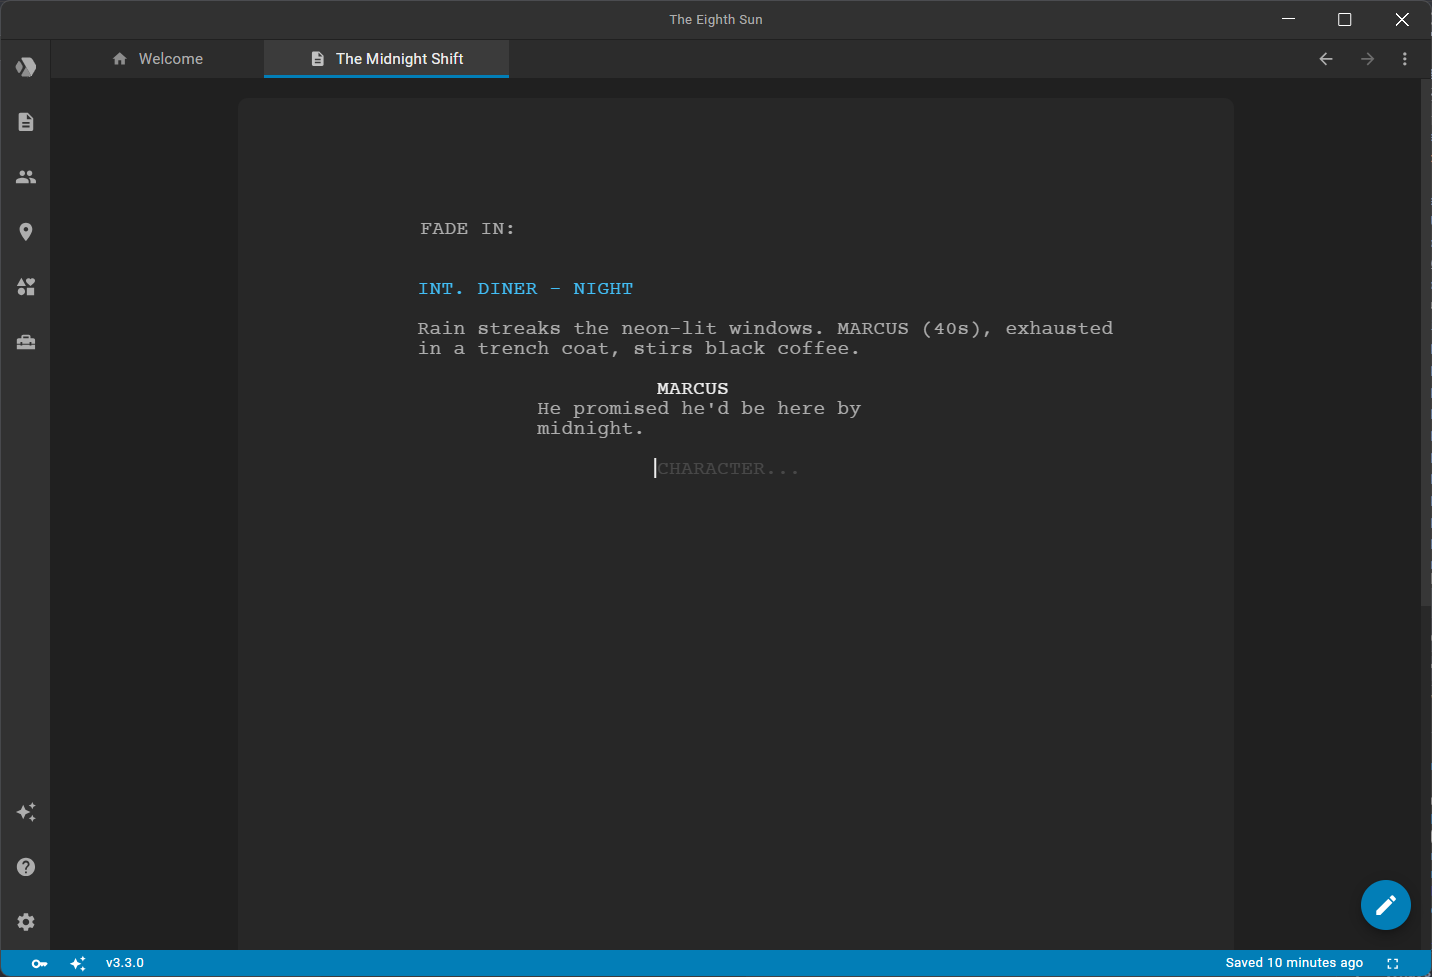Click the version v3.3.0 label
Screen dimensions: 1432x977
tap(125, 963)
